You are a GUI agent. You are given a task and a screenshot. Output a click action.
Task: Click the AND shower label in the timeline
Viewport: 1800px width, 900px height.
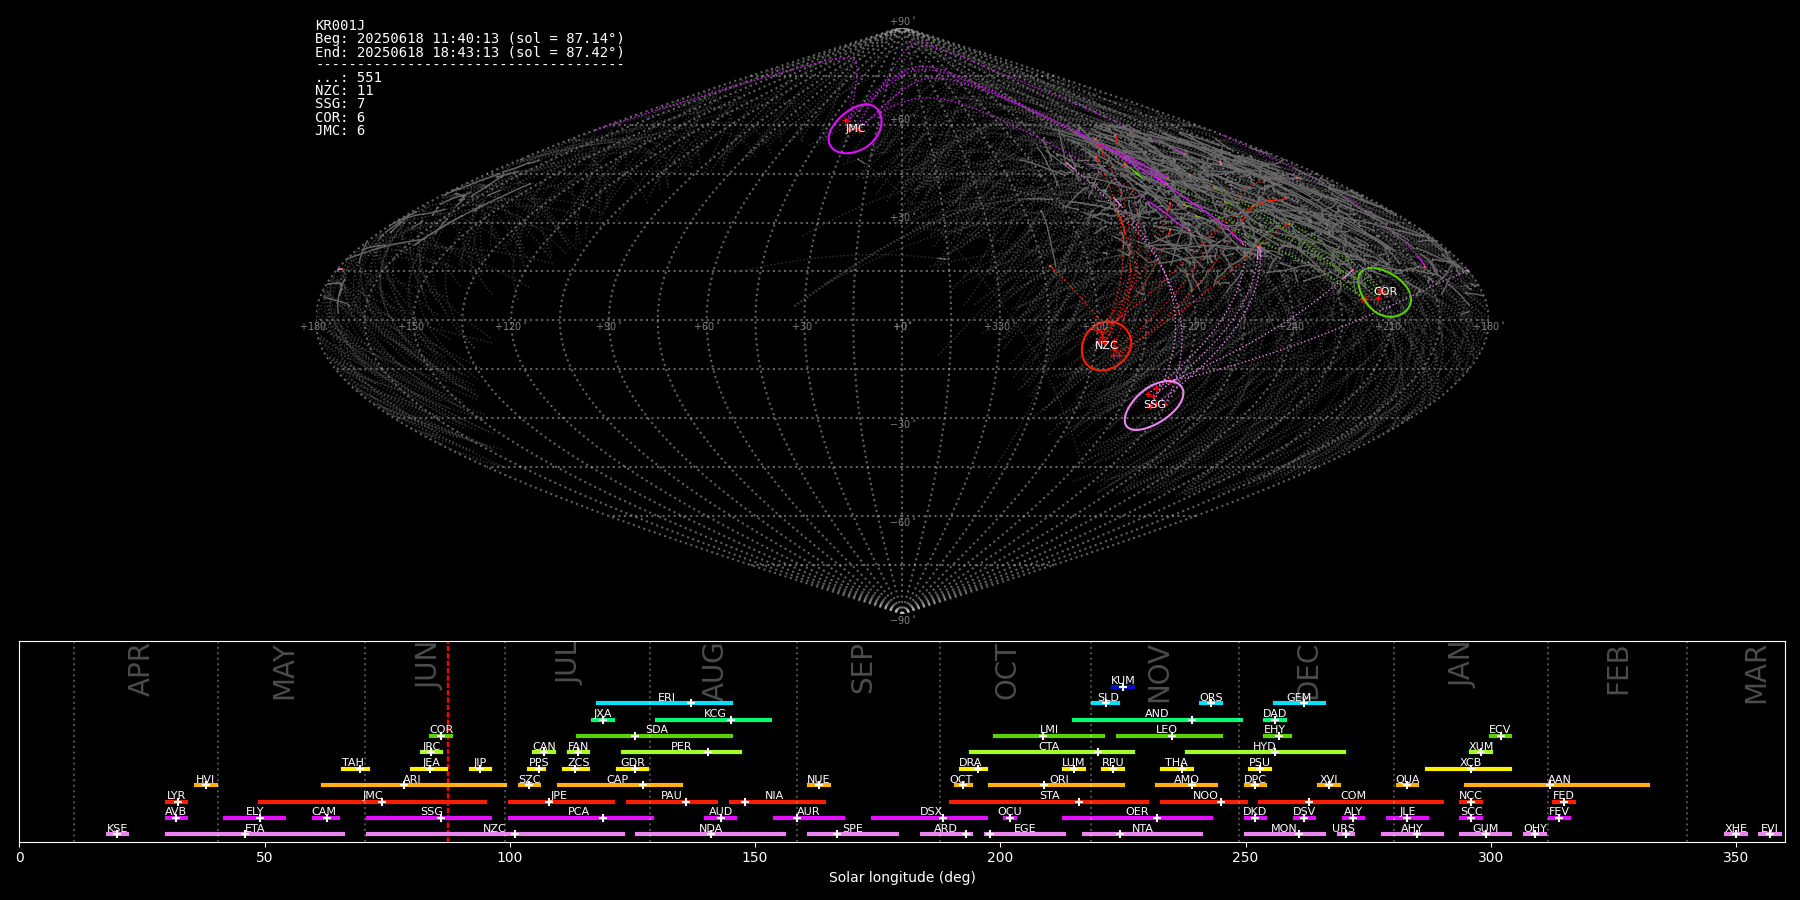pyautogui.click(x=1156, y=714)
